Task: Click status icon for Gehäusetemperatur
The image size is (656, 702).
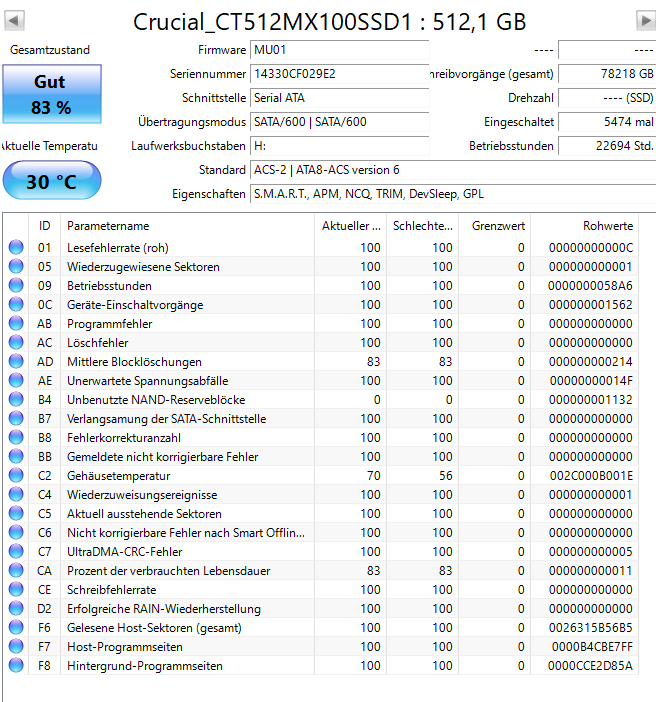Action: 16,475
